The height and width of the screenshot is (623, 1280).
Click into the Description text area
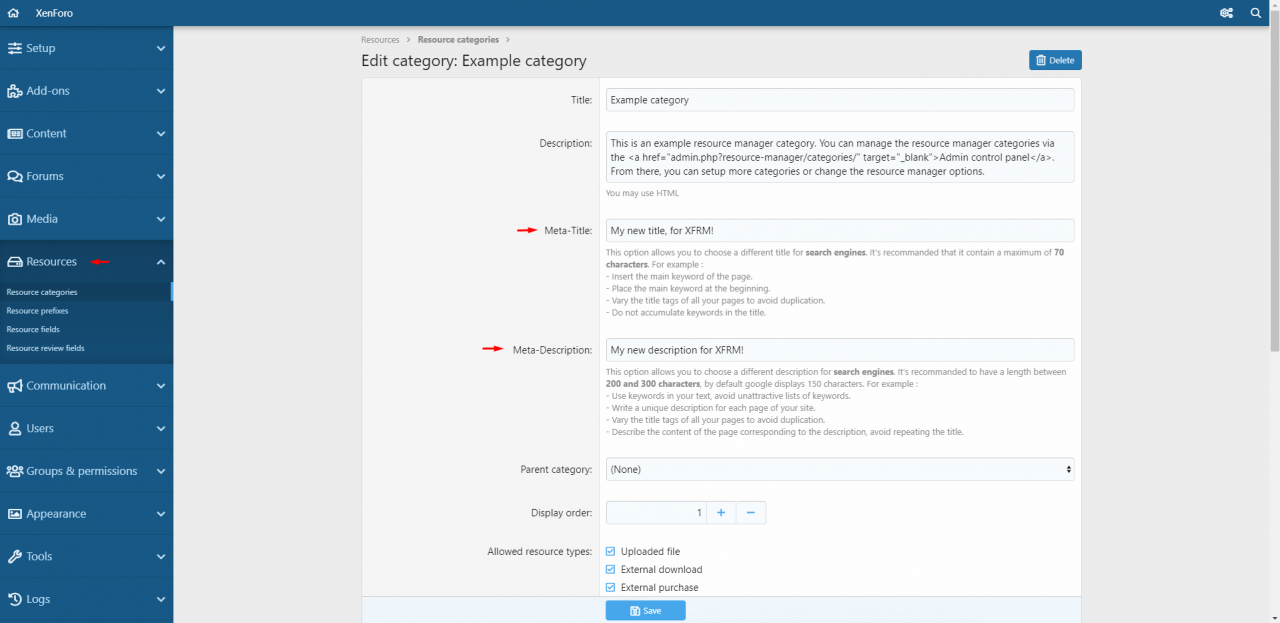coord(840,157)
